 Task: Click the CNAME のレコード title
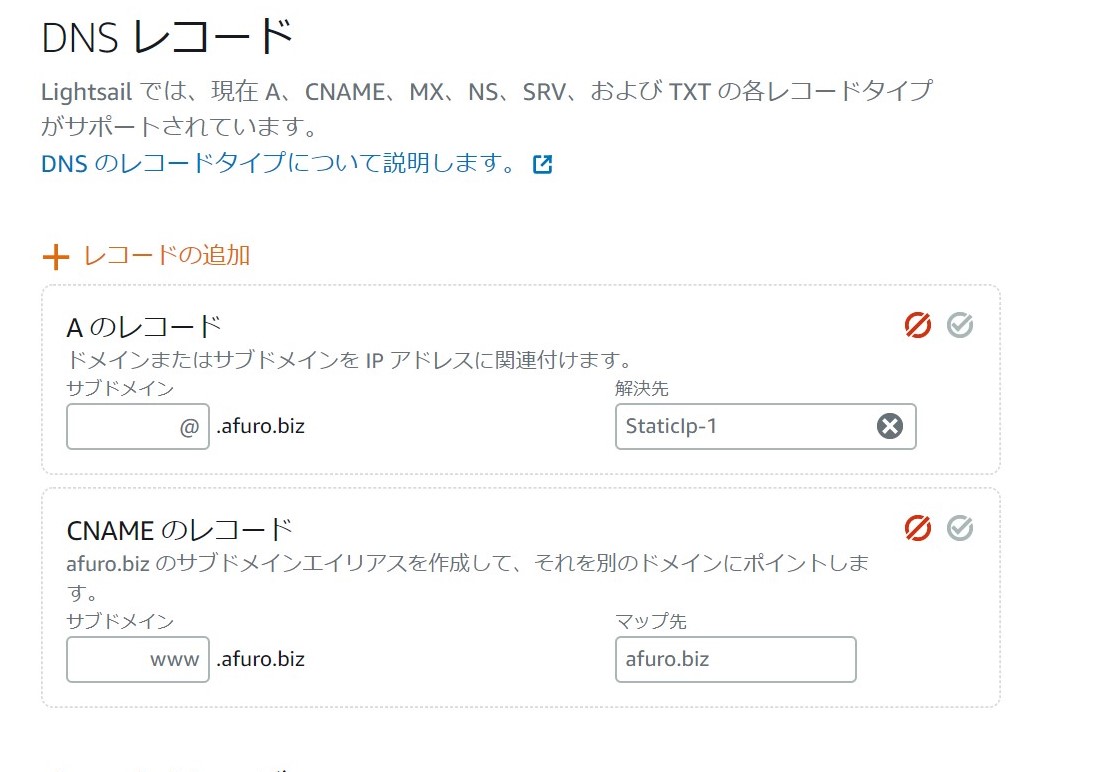[x=180, y=528]
